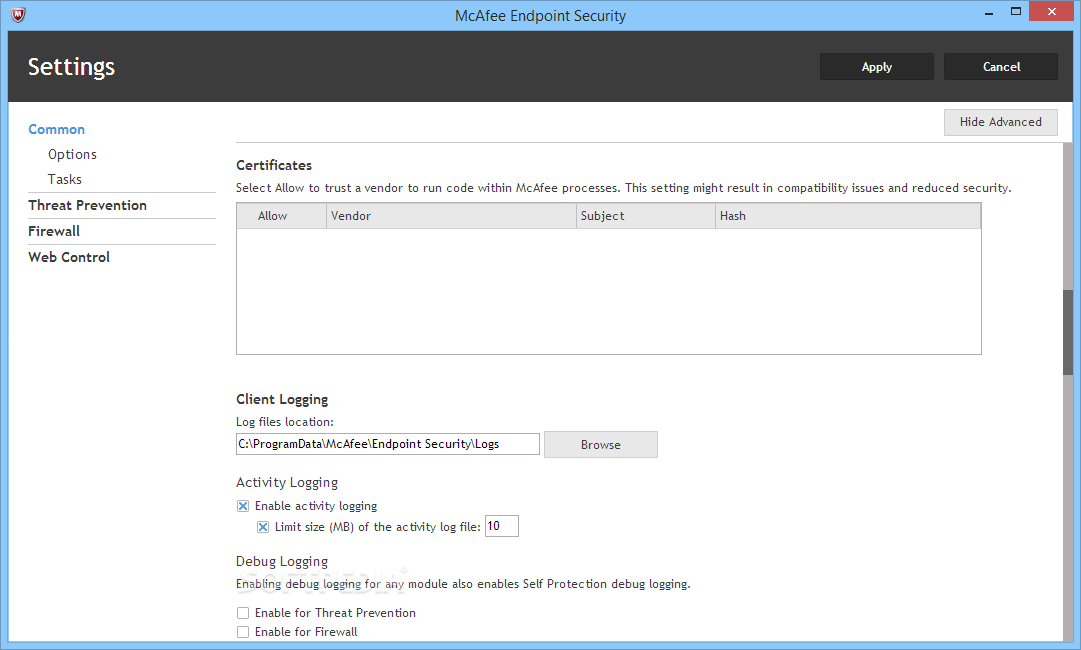Click the Activity Logging subheading

click(x=287, y=483)
